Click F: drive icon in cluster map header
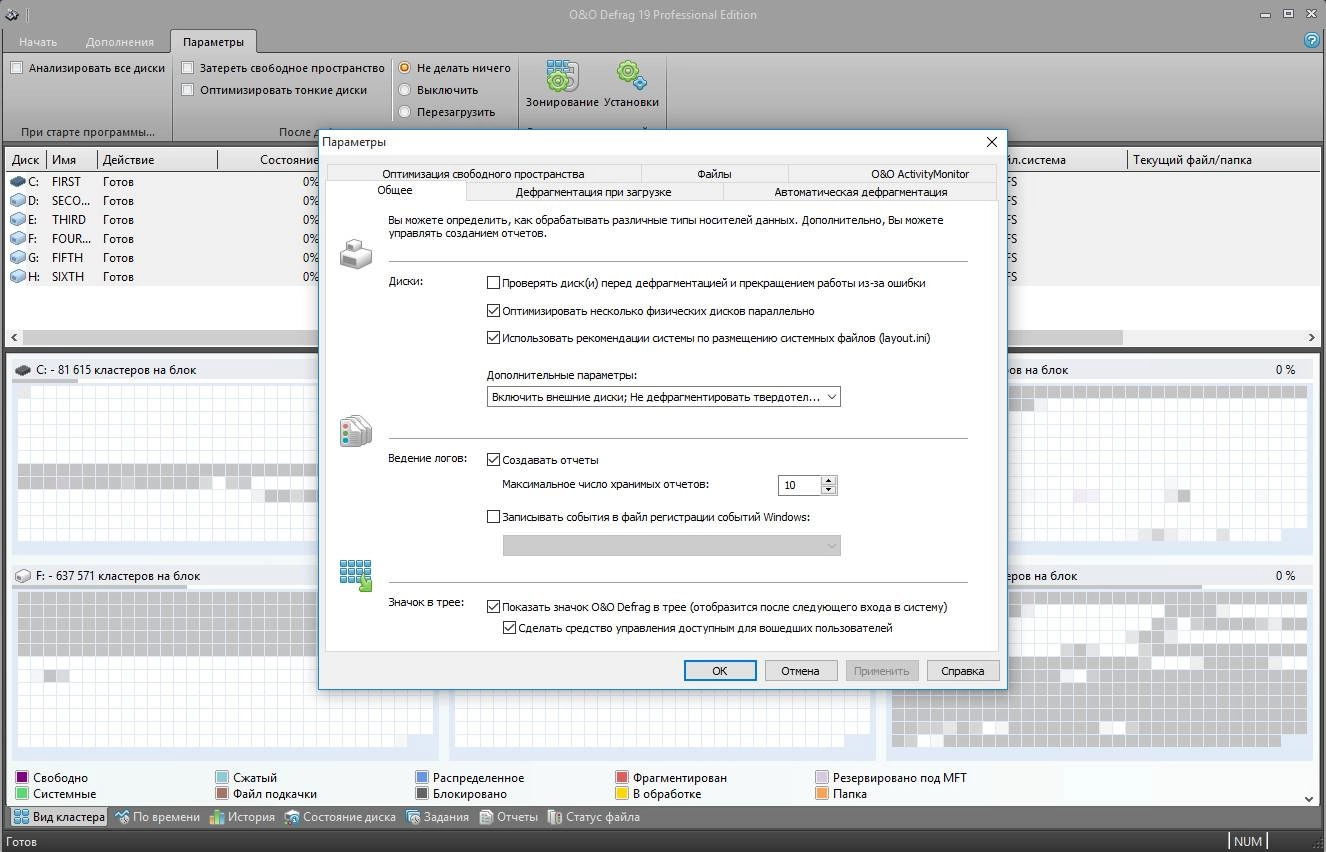The width and height of the screenshot is (1326, 852). coord(22,576)
